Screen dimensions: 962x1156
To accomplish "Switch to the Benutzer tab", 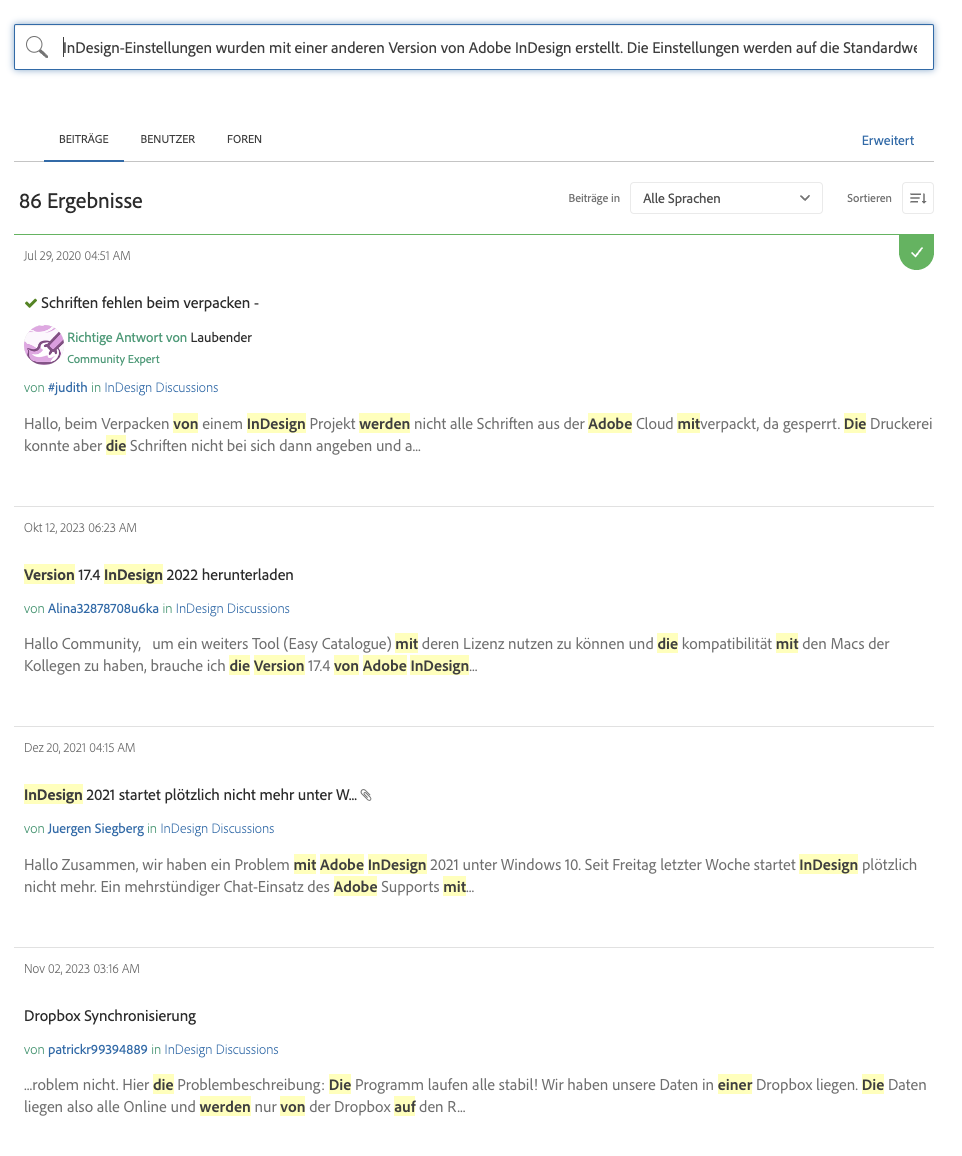I will click(168, 139).
